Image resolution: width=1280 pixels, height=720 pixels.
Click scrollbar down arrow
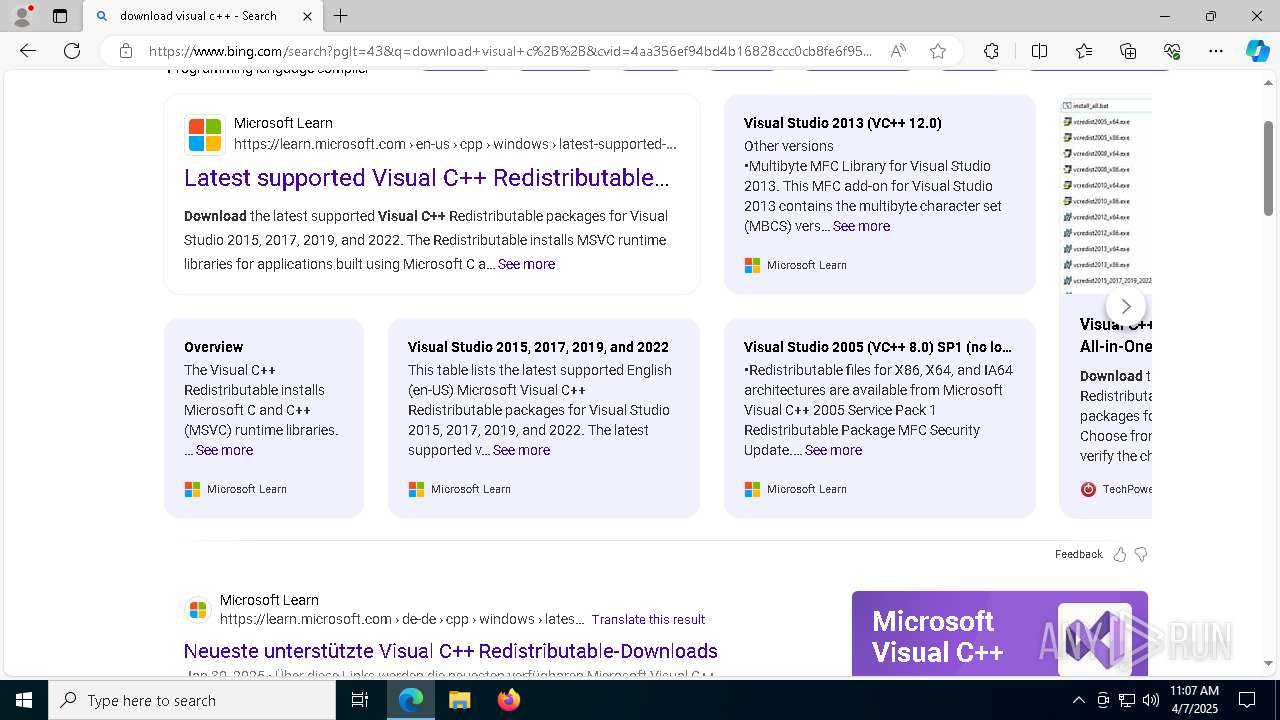(1268, 663)
